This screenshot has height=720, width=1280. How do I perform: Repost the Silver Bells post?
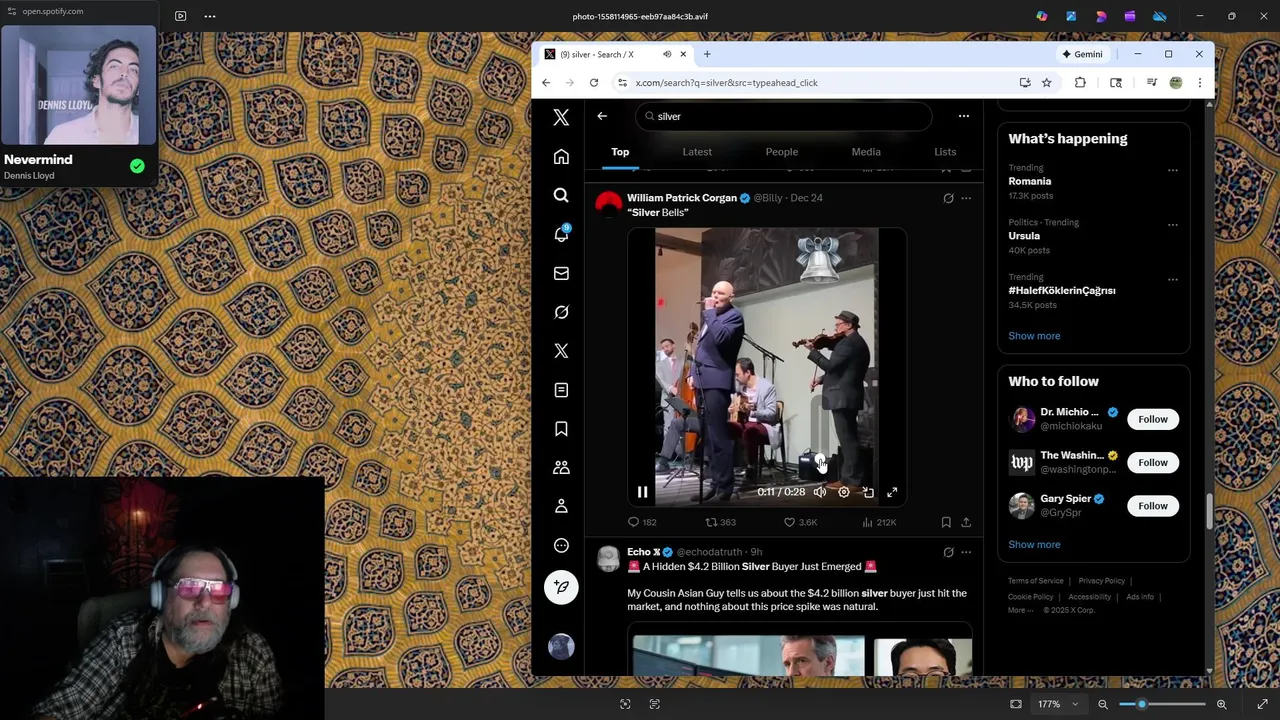pos(720,522)
